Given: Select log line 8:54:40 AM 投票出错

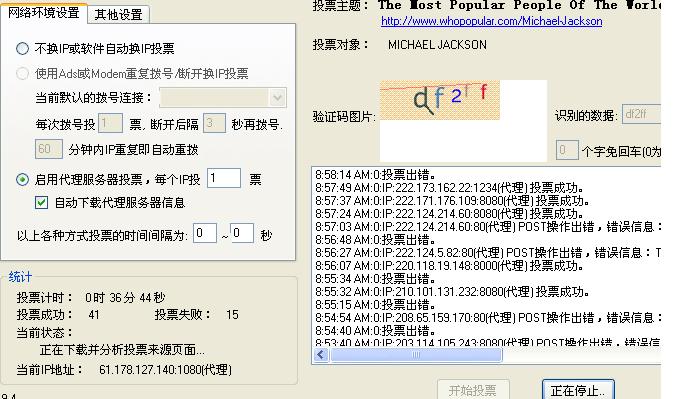Looking at the screenshot, I should [375, 331].
